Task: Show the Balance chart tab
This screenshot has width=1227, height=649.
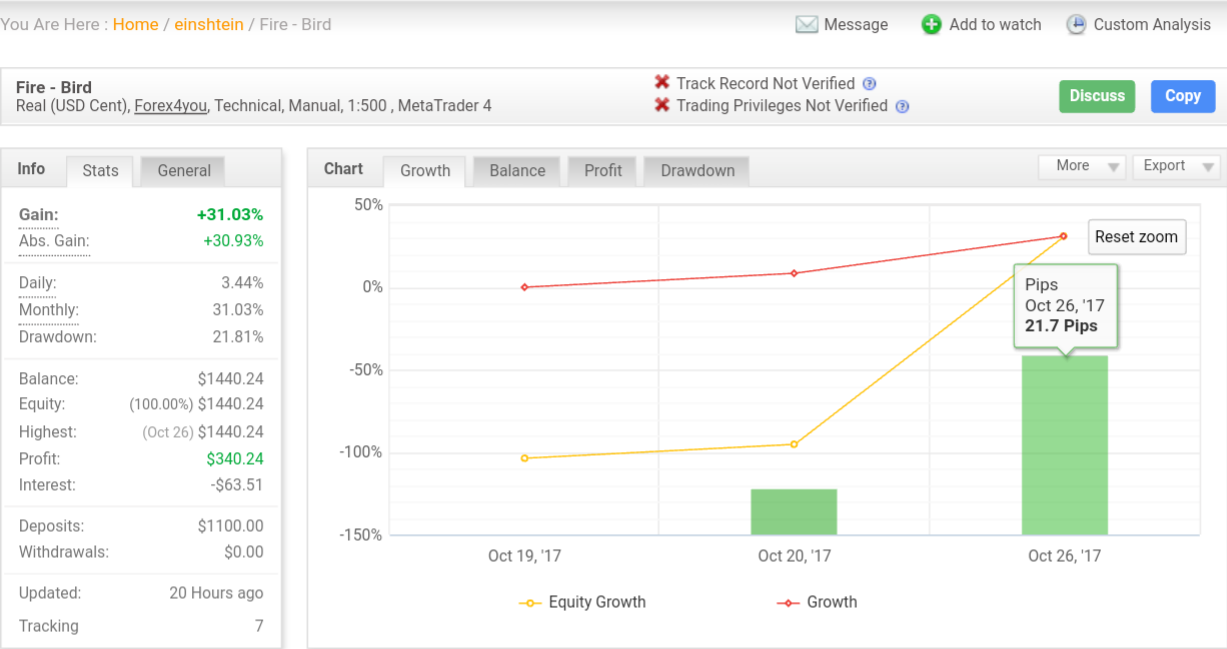Action: point(517,171)
